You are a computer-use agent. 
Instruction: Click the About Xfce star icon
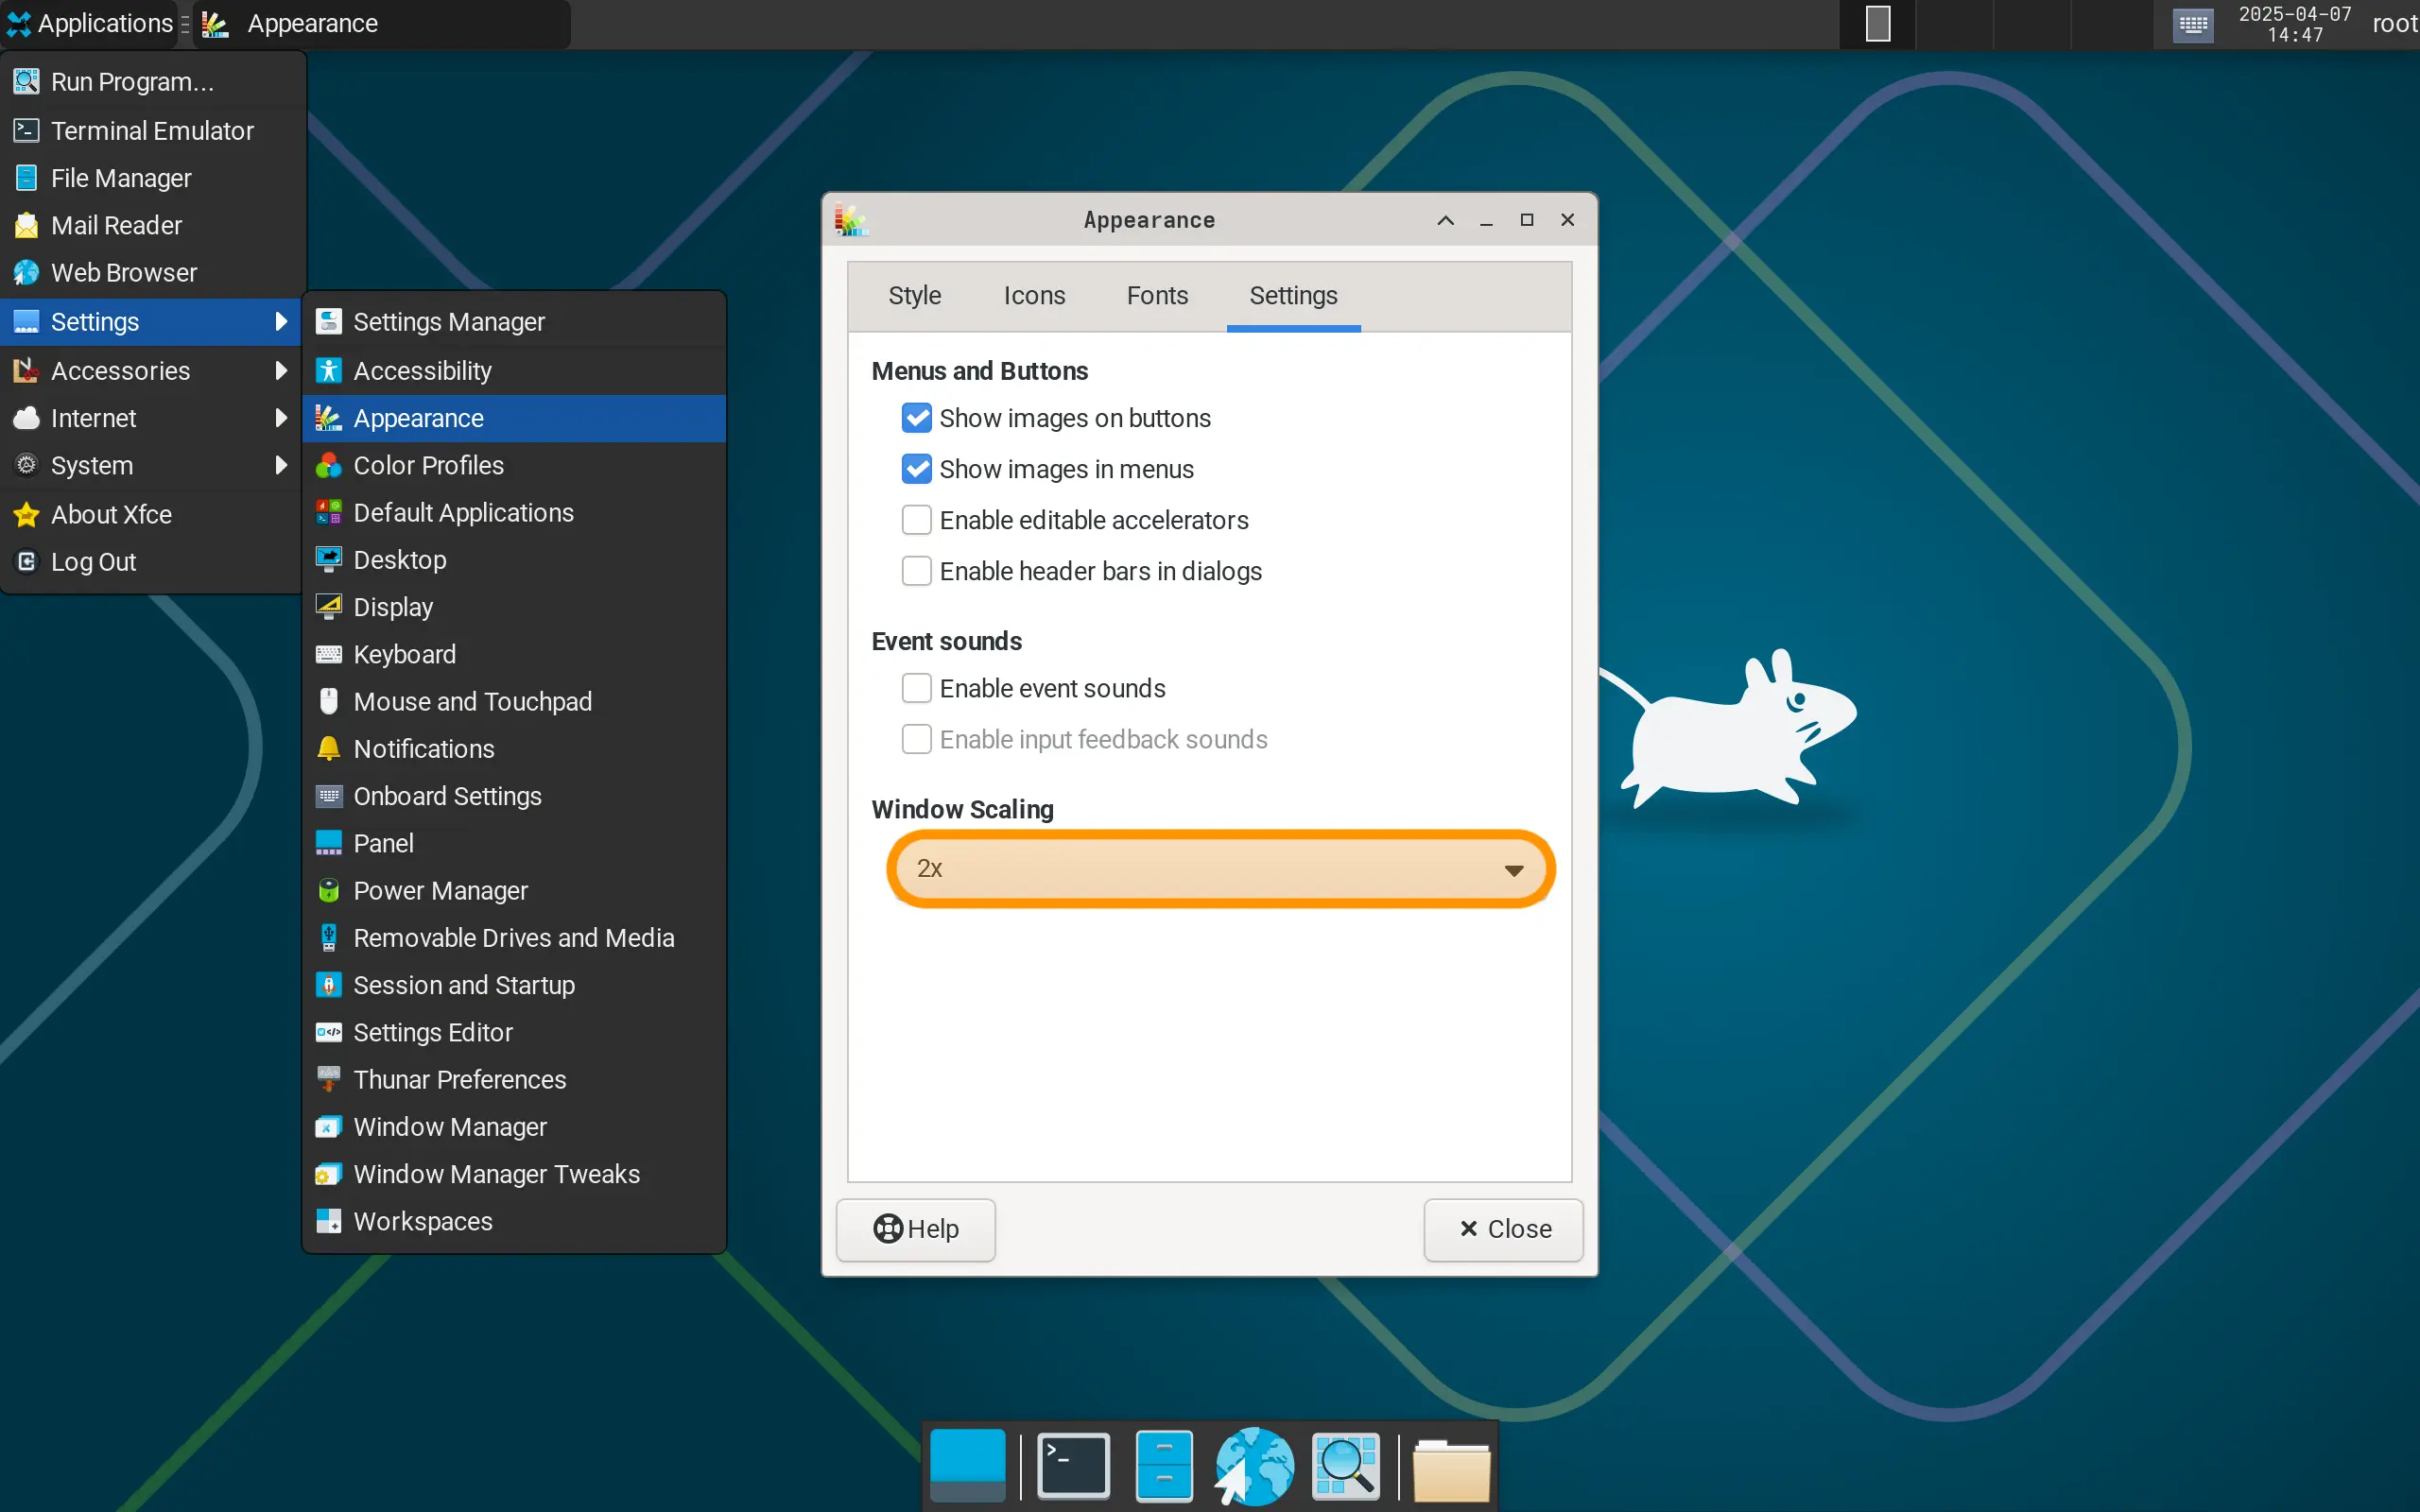(x=26, y=514)
